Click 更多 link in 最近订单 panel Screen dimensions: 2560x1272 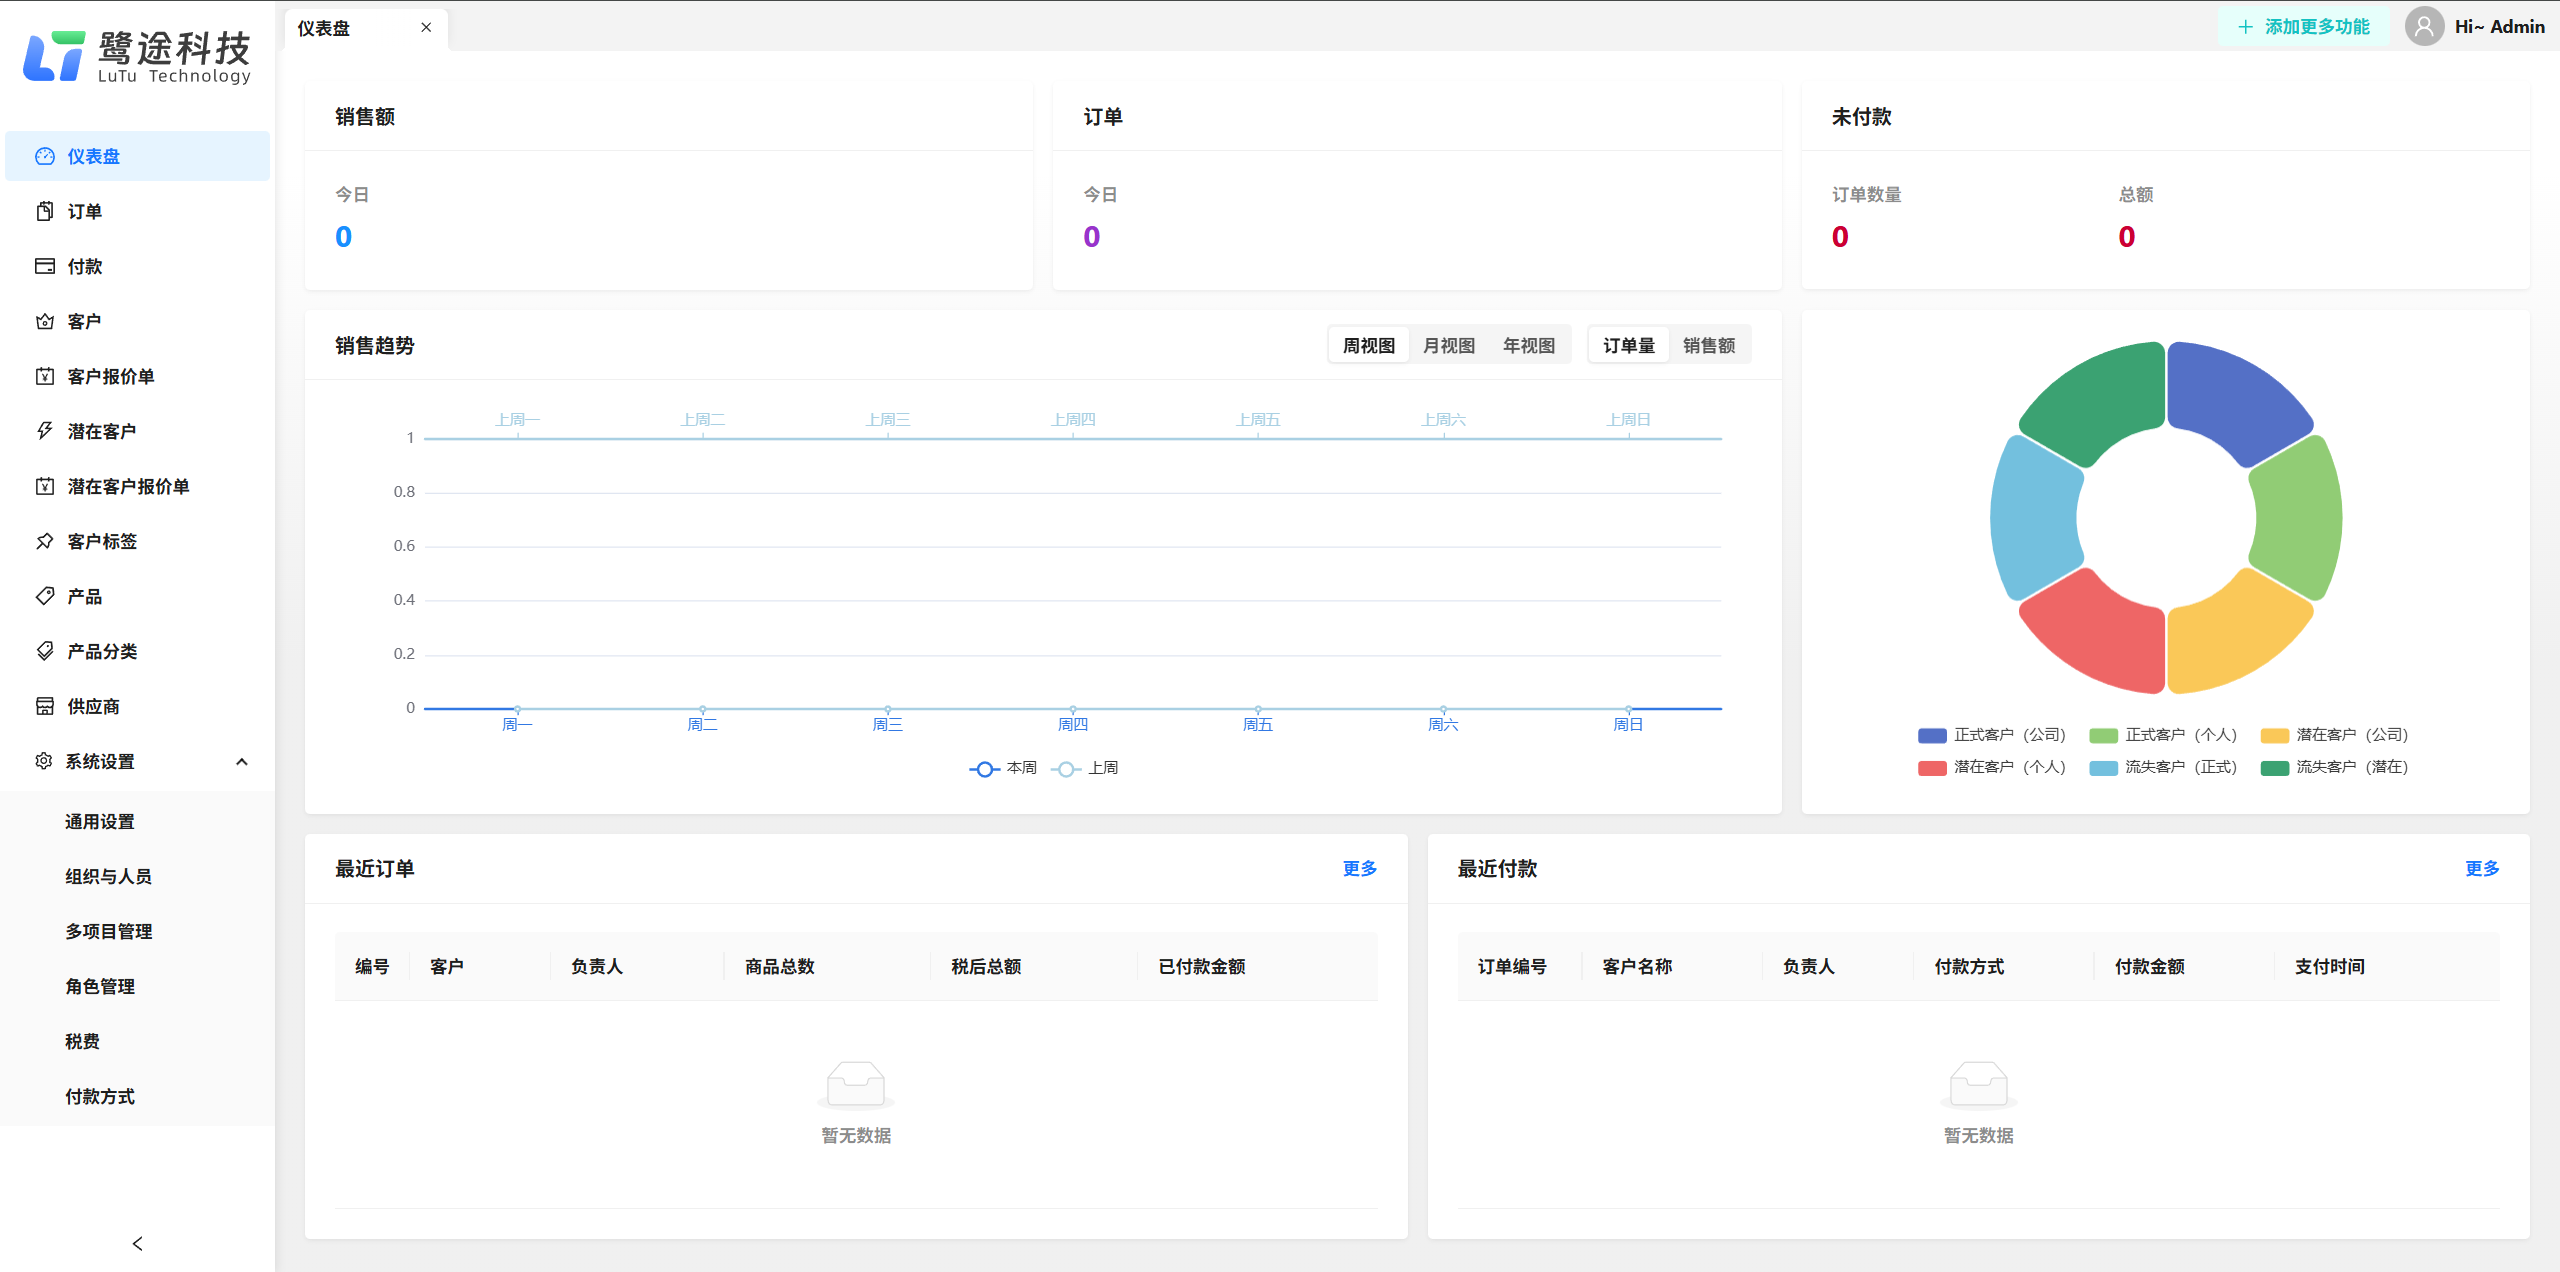[1359, 868]
